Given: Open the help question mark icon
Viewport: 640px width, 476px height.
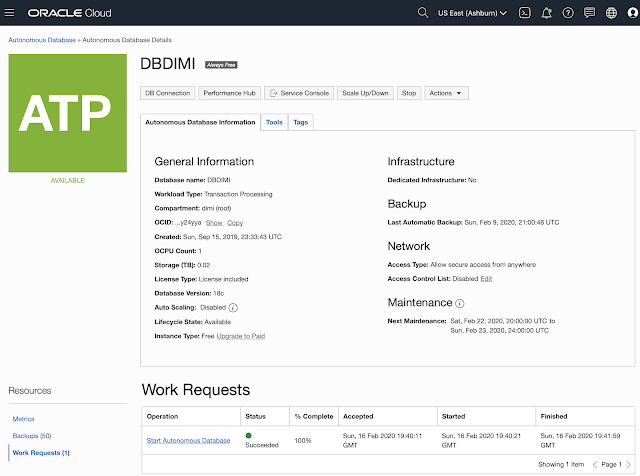Looking at the screenshot, I should coord(568,13).
